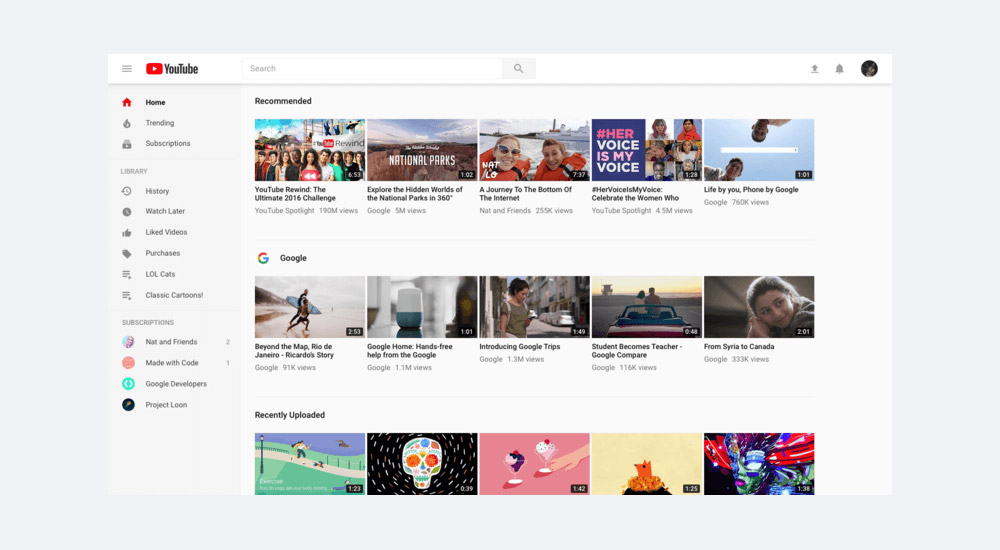The width and height of the screenshot is (1000, 550).
Task: Play Life by you, Phone by Google thumbnail
Action: [759, 150]
